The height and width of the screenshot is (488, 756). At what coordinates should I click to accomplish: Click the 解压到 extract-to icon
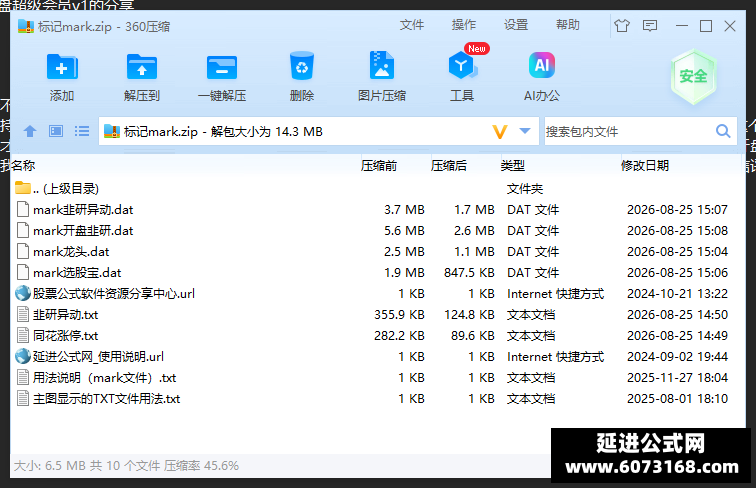pyautogui.click(x=142, y=67)
